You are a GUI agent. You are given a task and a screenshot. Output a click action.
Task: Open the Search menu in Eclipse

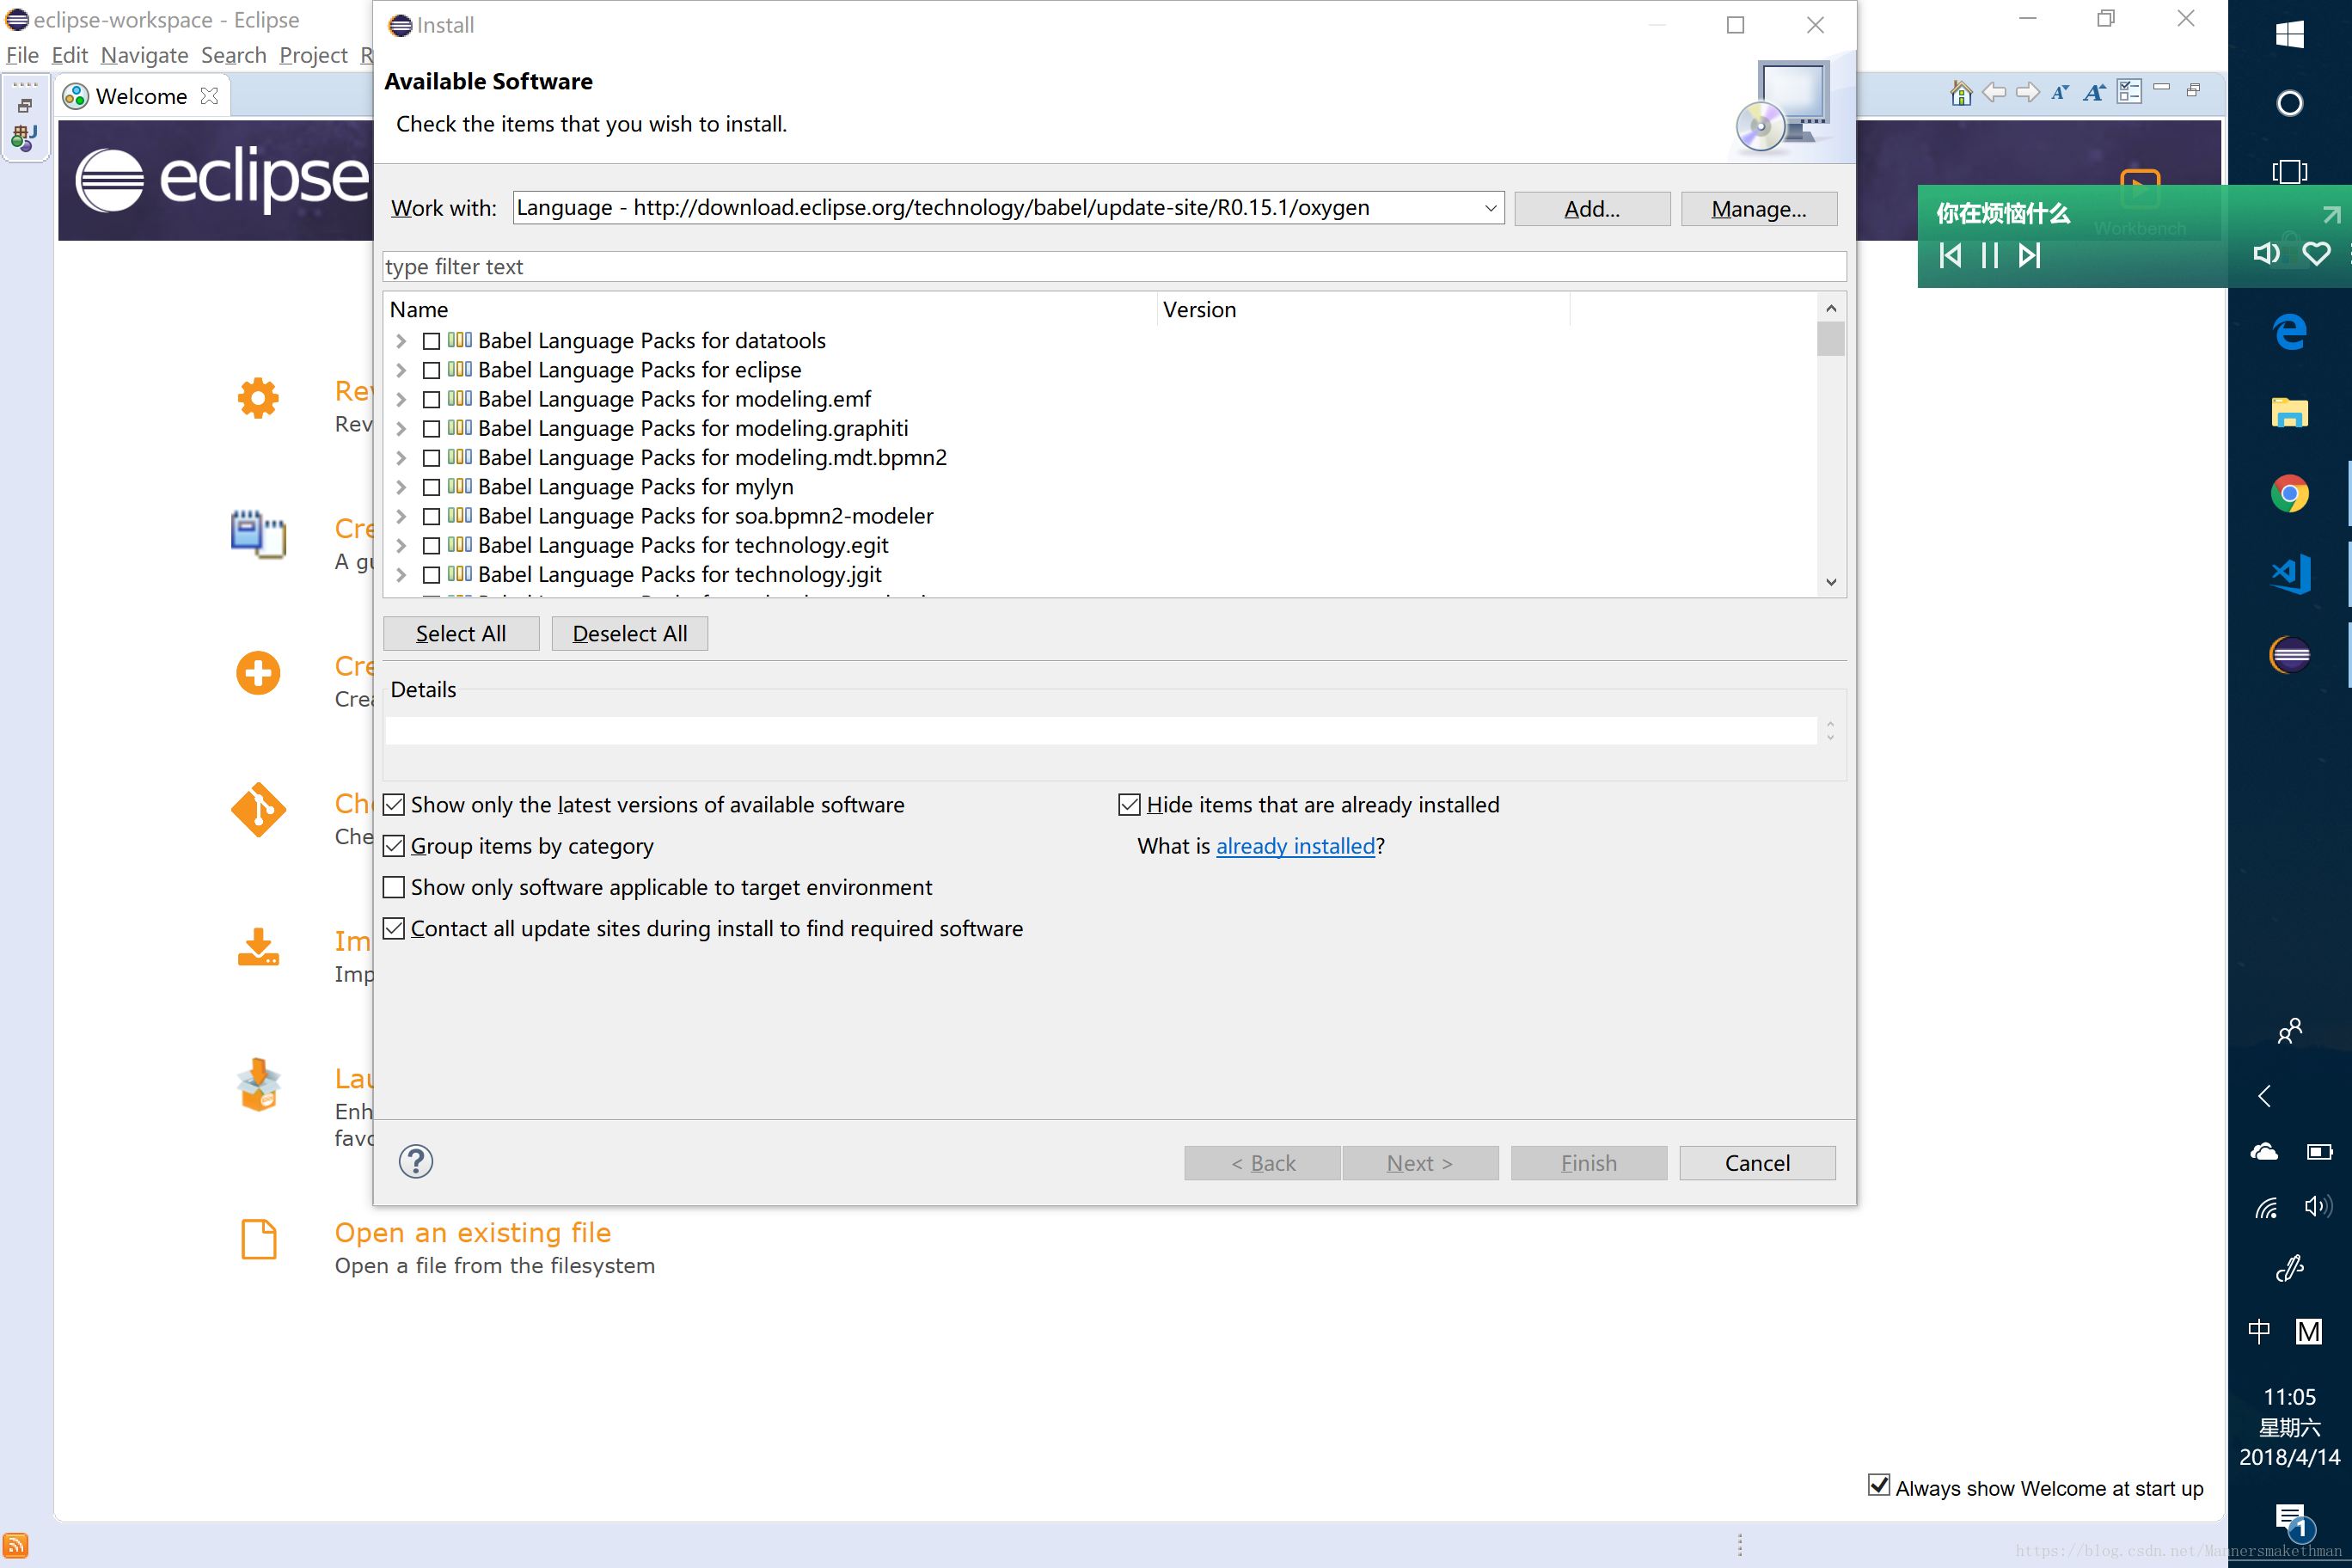click(233, 55)
